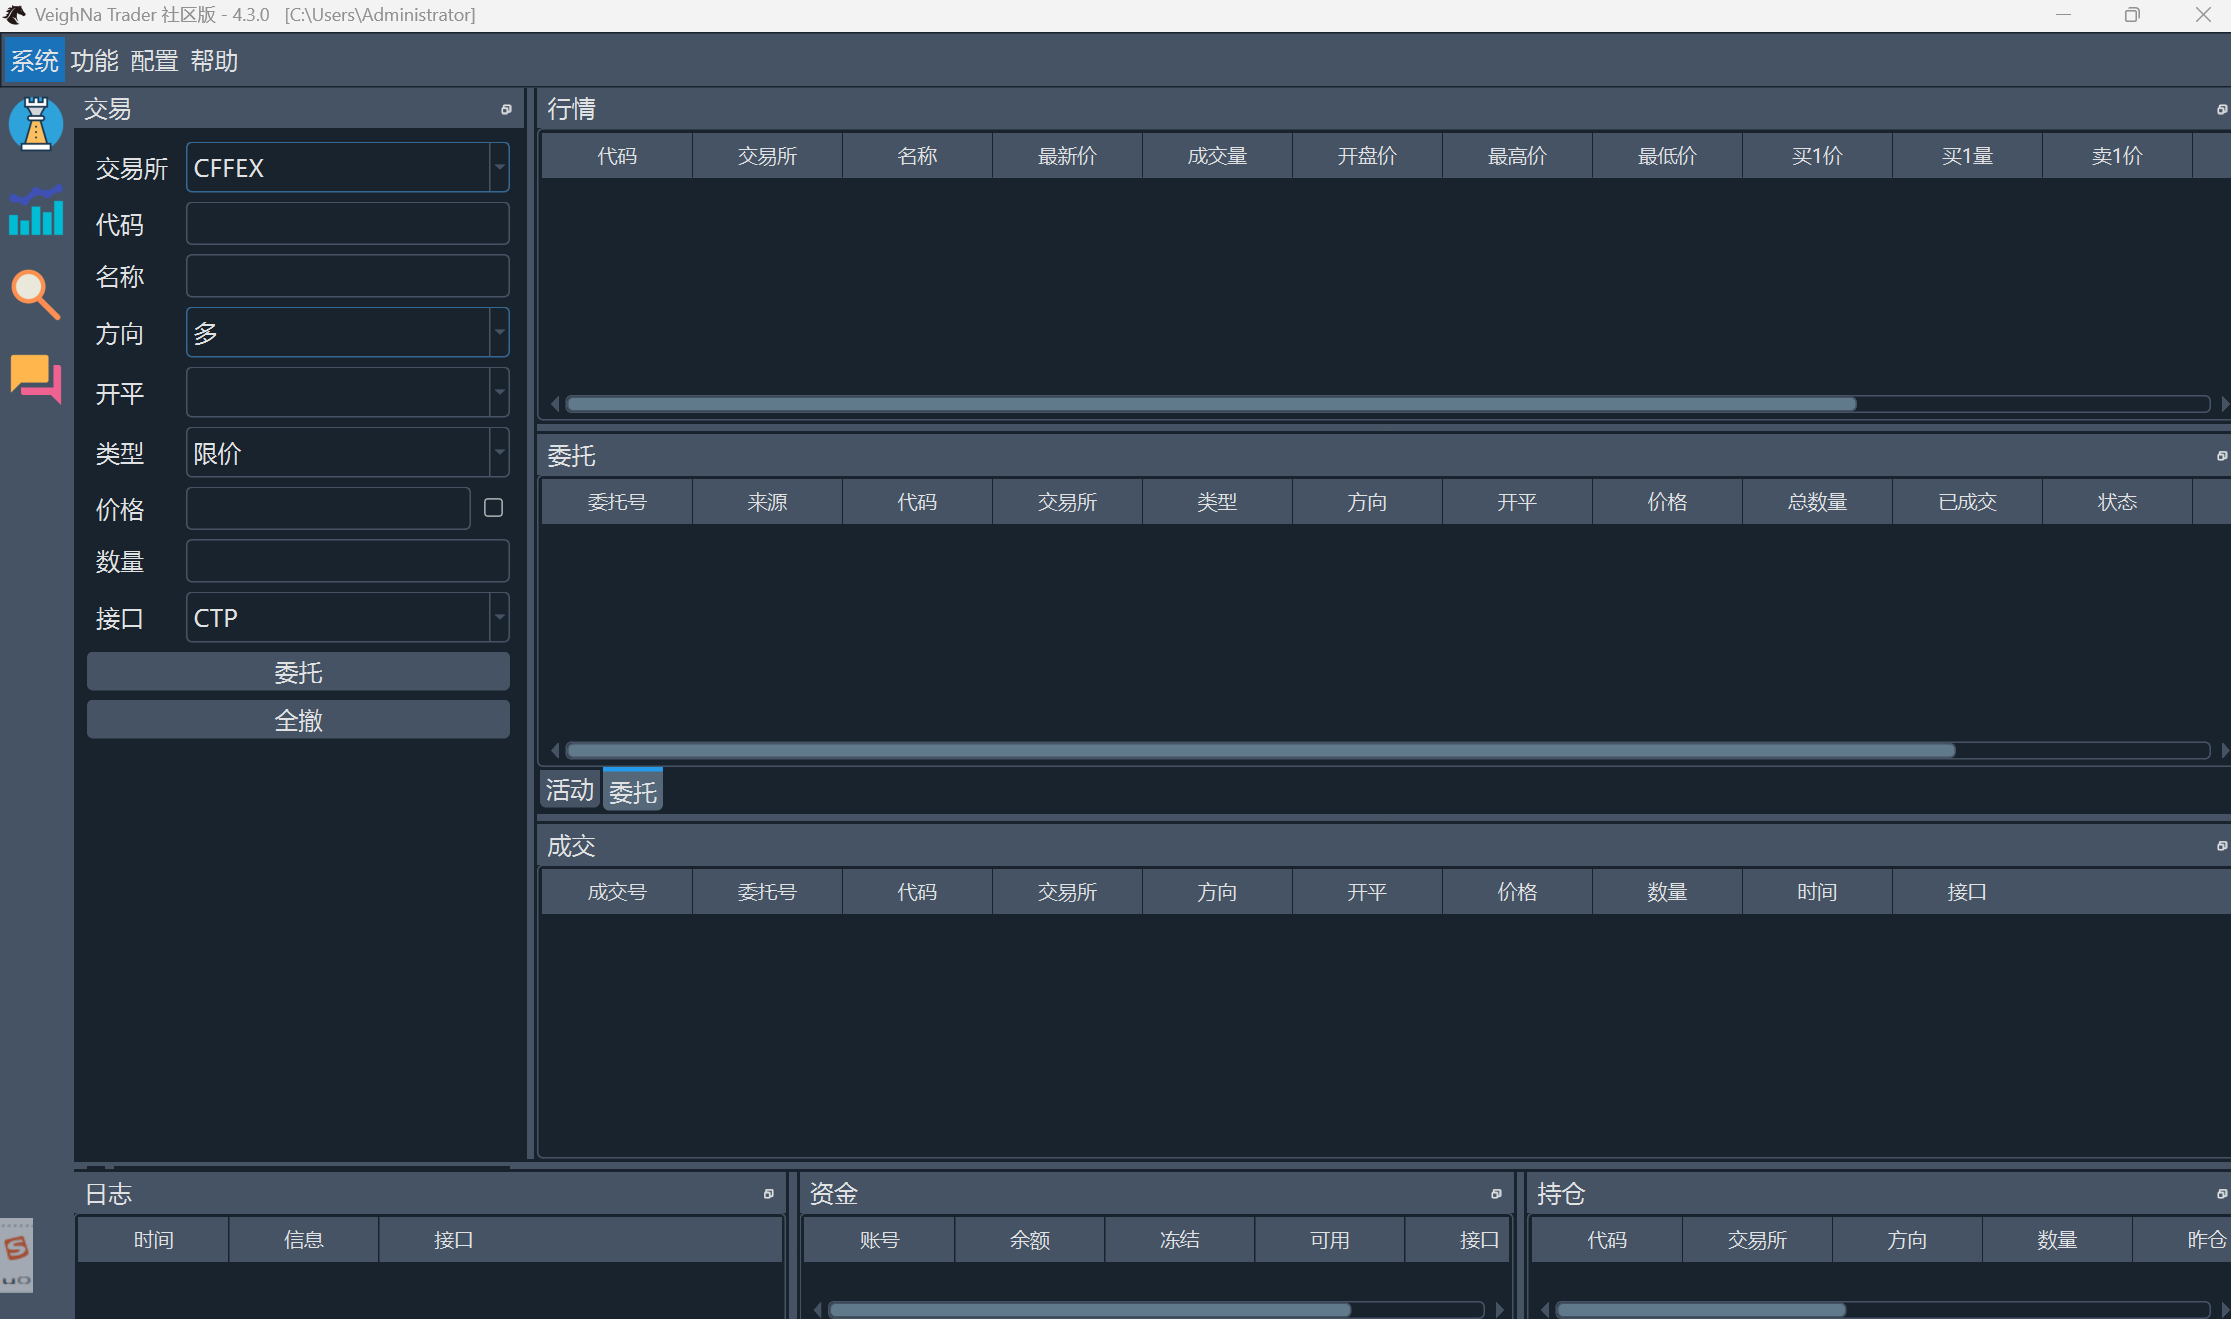This screenshot has height=1319, width=2231.
Task: Switch to the 活动 tab
Action: coord(570,791)
